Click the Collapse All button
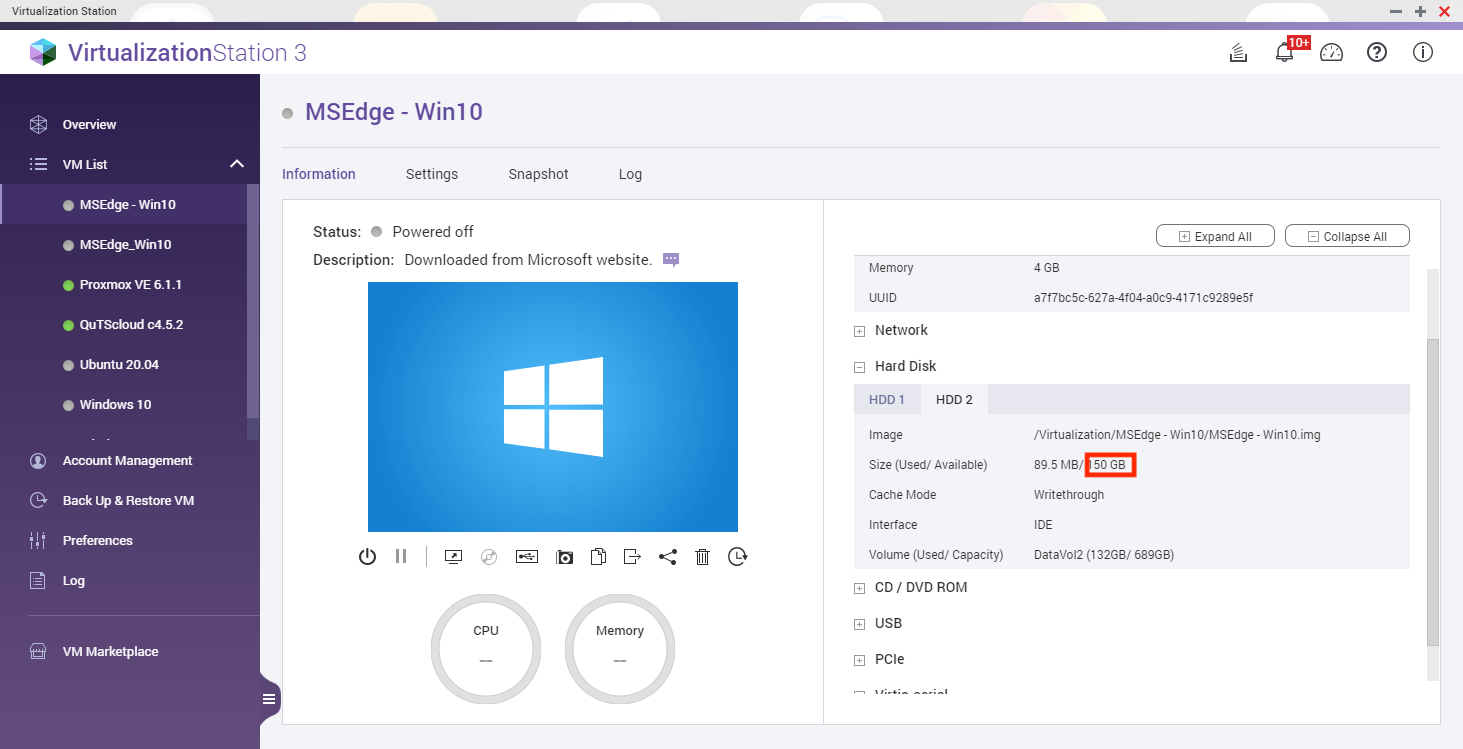 tap(1347, 237)
